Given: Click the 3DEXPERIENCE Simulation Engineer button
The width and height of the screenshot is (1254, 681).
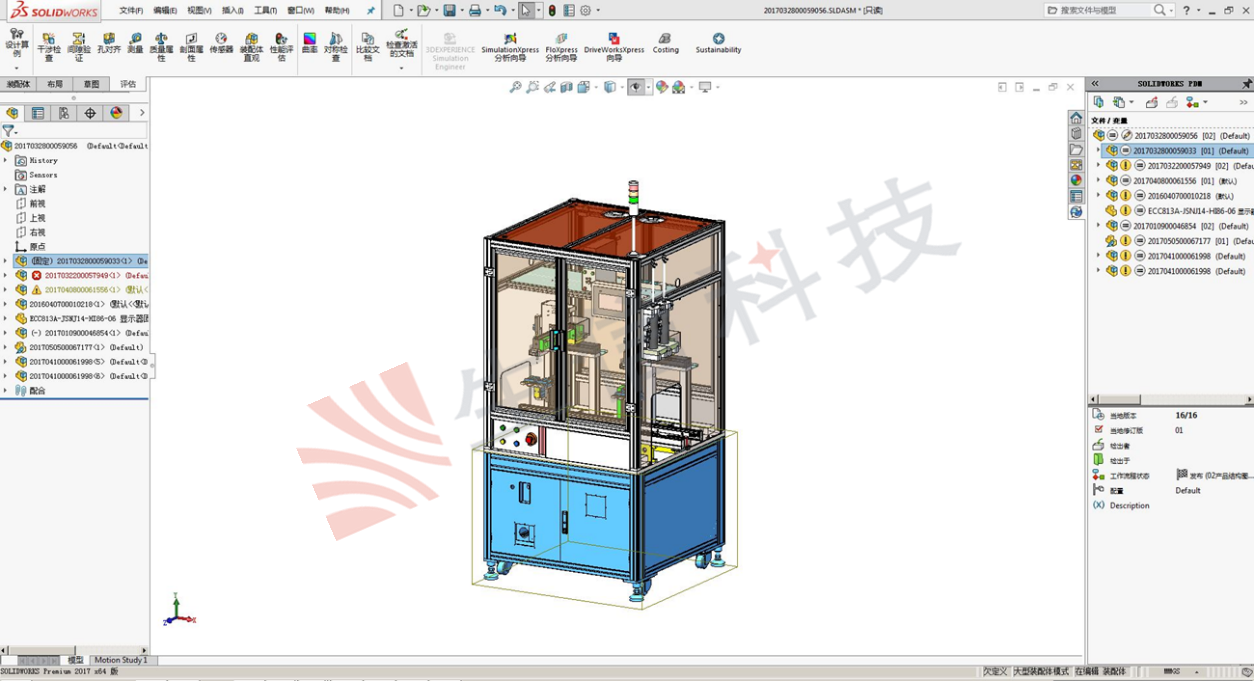Looking at the screenshot, I should click(450, 51).
